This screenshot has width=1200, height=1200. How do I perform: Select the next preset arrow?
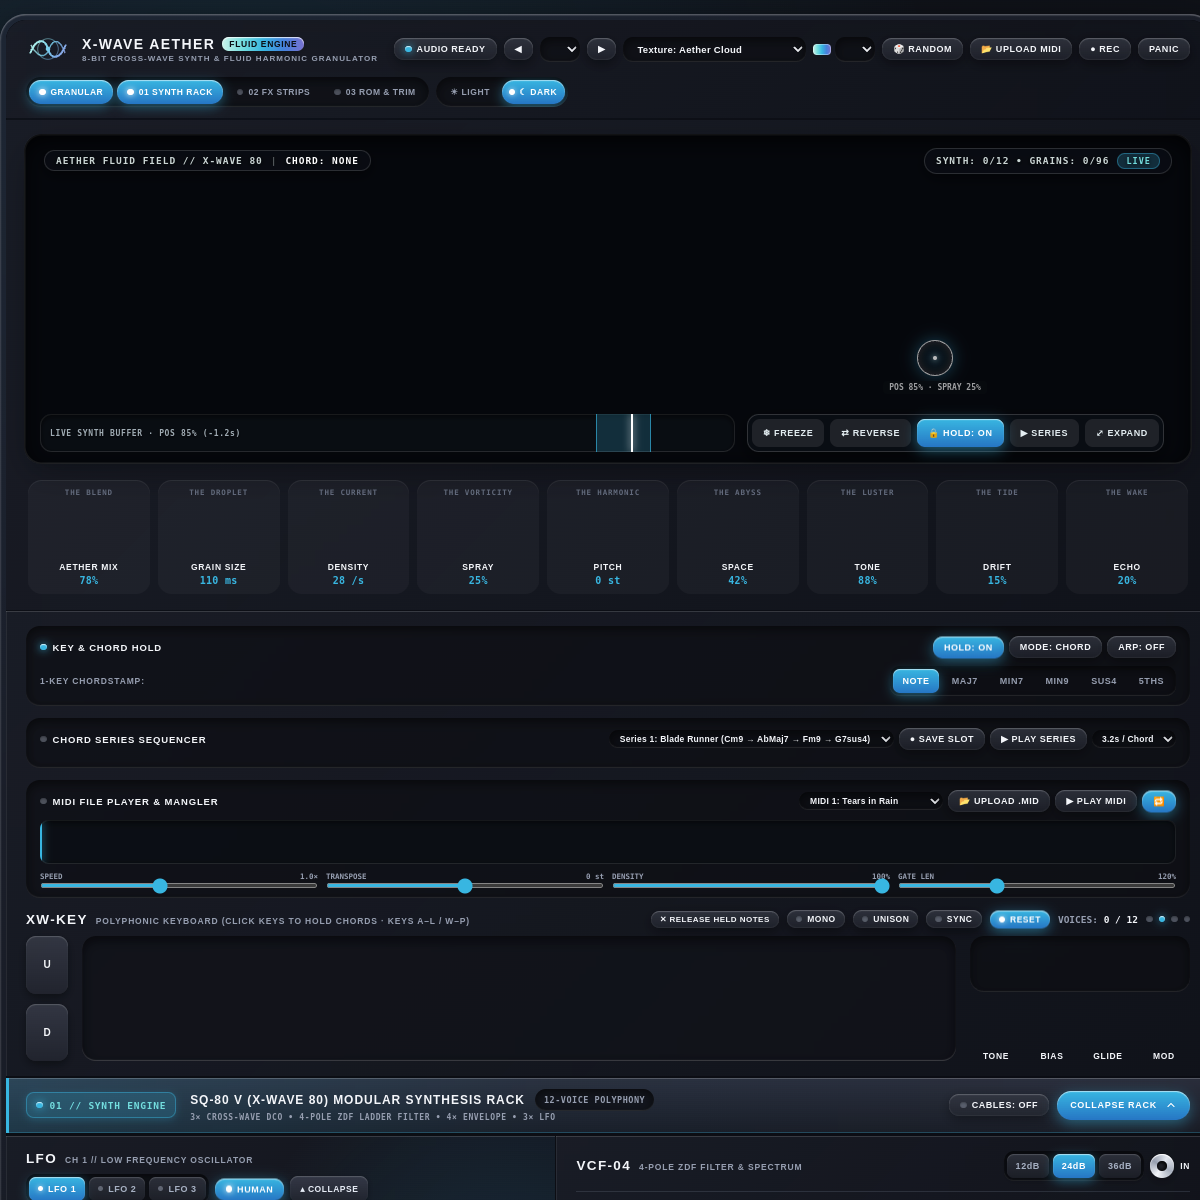(x=601, y=49)
